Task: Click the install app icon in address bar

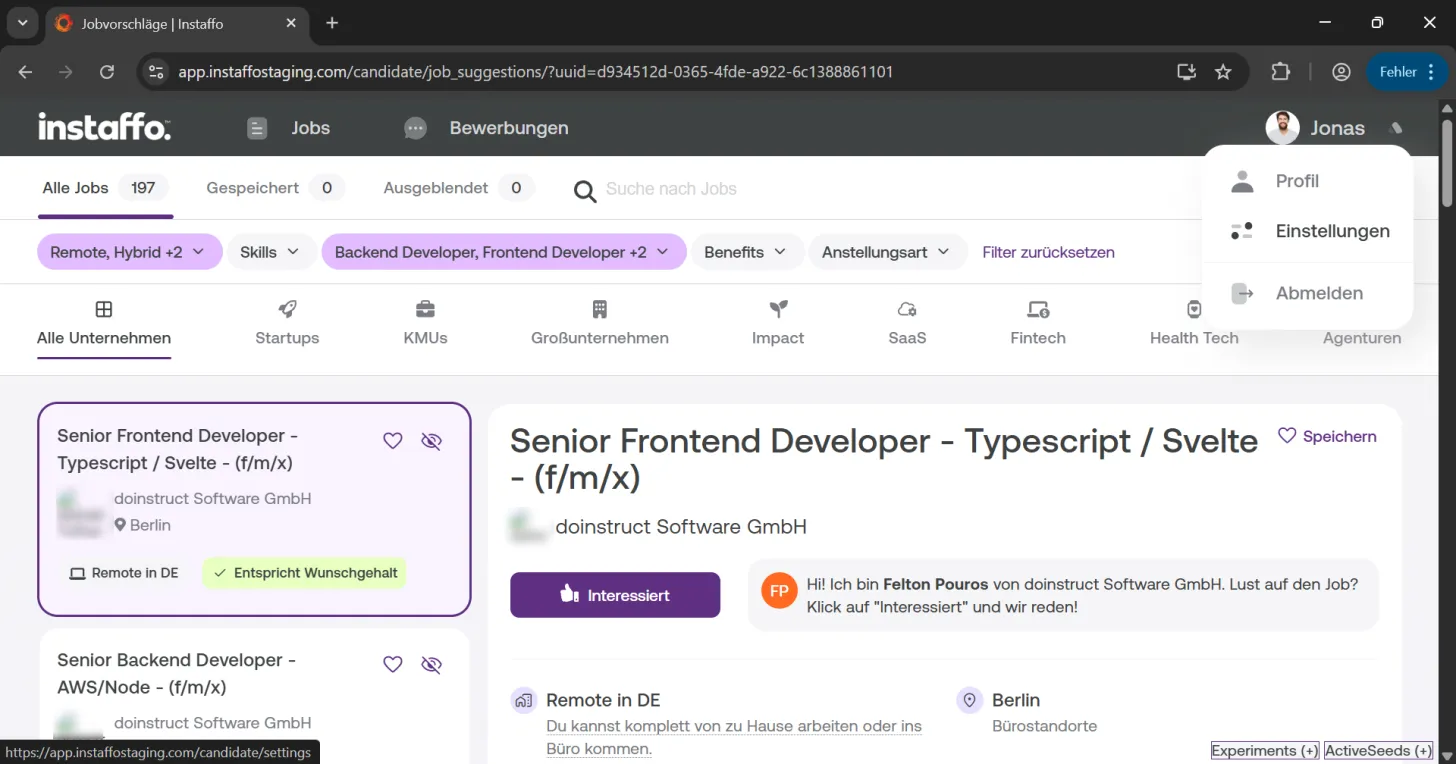Action: [1187, 72]
